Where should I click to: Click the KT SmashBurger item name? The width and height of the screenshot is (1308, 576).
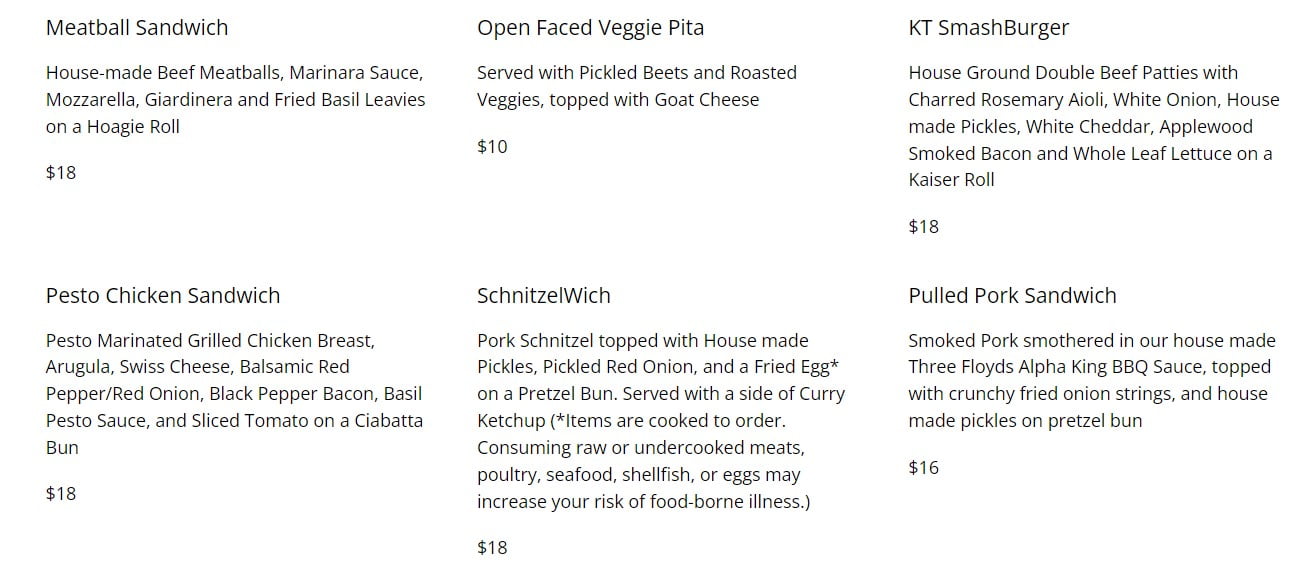tap(989, 28)
